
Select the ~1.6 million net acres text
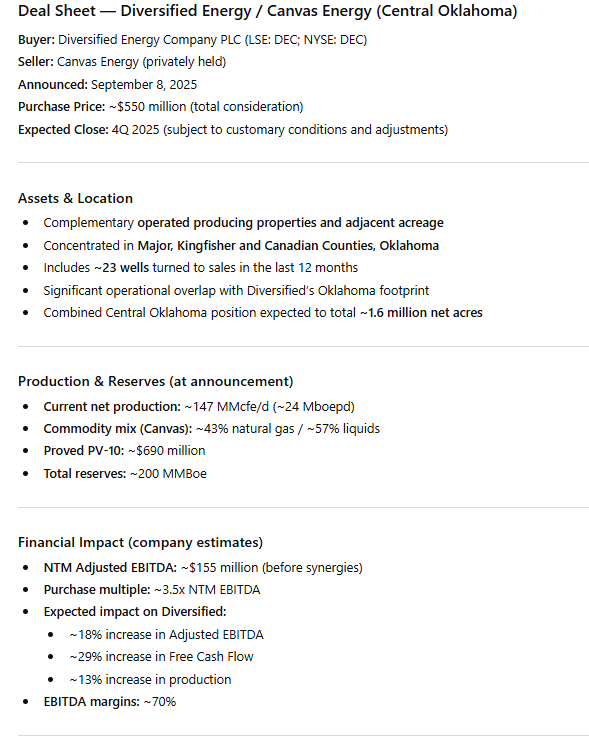click(421, 312)
